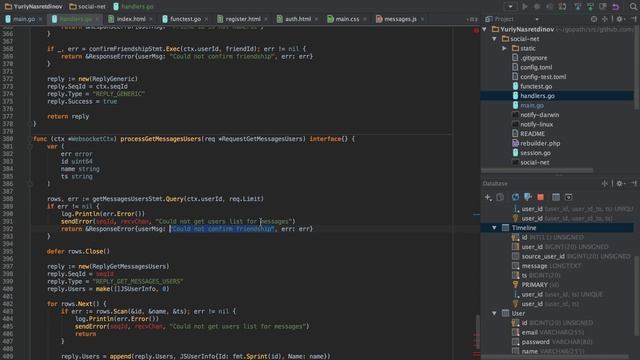This screenshot has height=360, width=640.
Task: Click the VCS update project blue arrow icon
Action: point(578,7)
